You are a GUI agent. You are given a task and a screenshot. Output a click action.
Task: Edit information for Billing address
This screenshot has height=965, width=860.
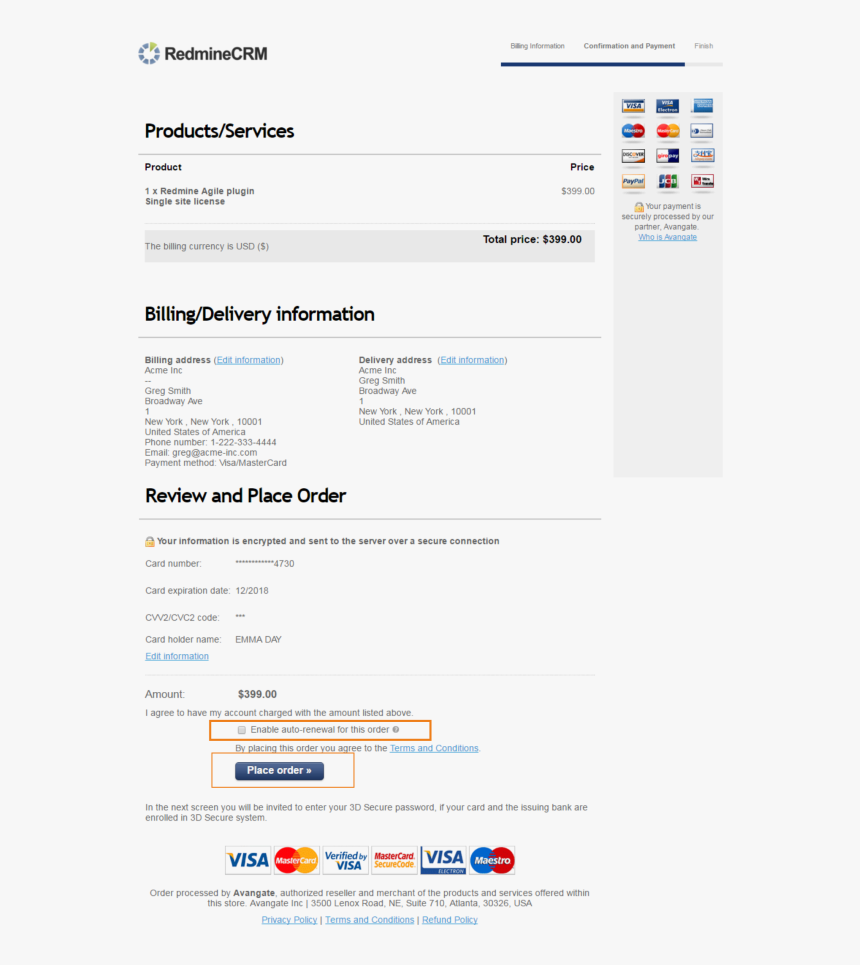(249, 360)
